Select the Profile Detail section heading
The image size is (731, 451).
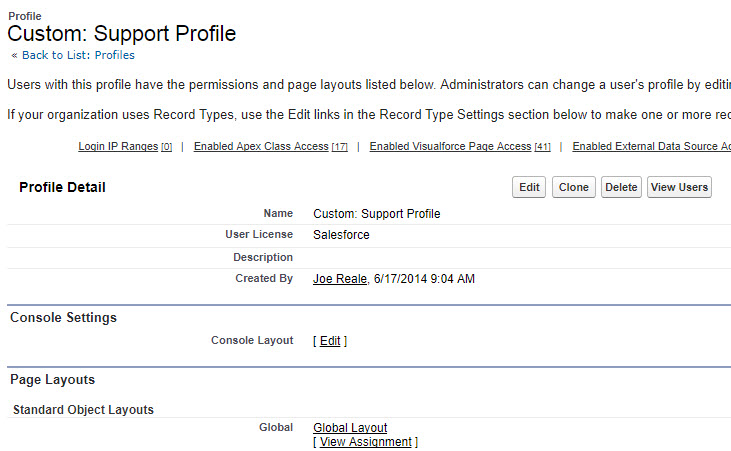point(62,187)
